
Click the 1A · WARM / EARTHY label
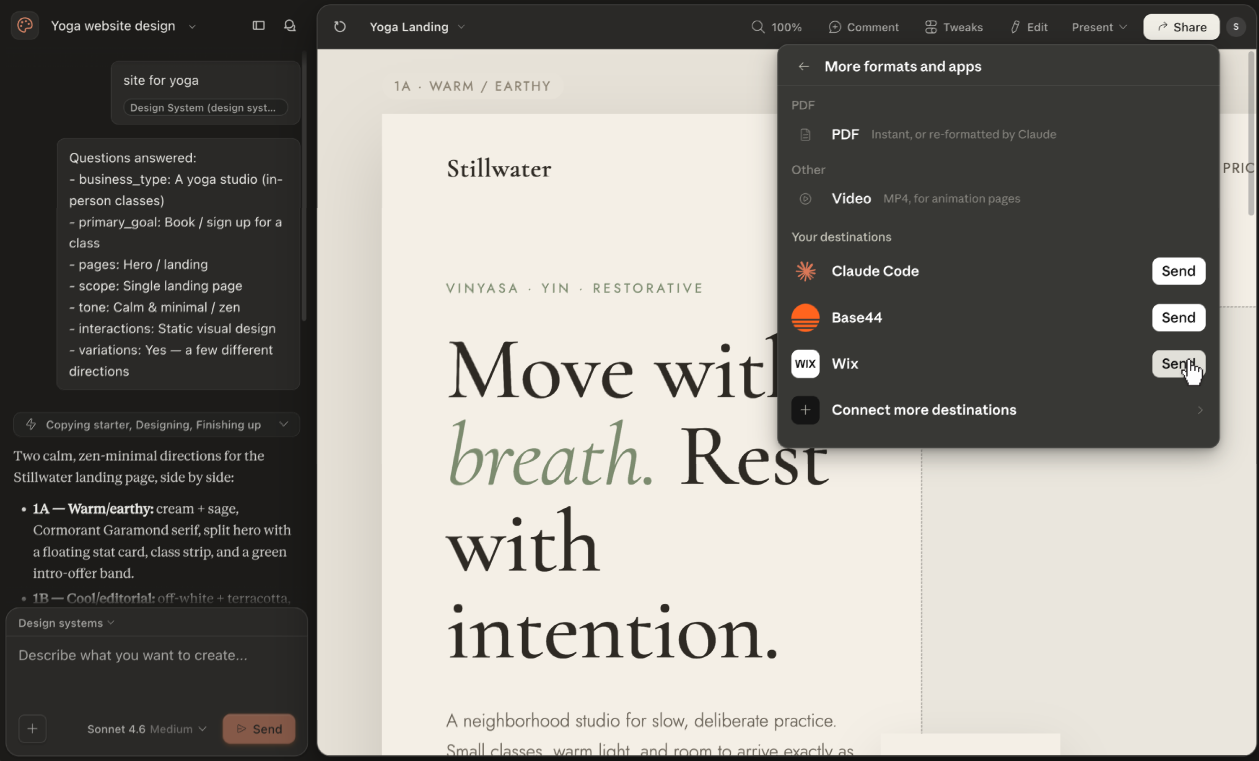coord(472,86)
